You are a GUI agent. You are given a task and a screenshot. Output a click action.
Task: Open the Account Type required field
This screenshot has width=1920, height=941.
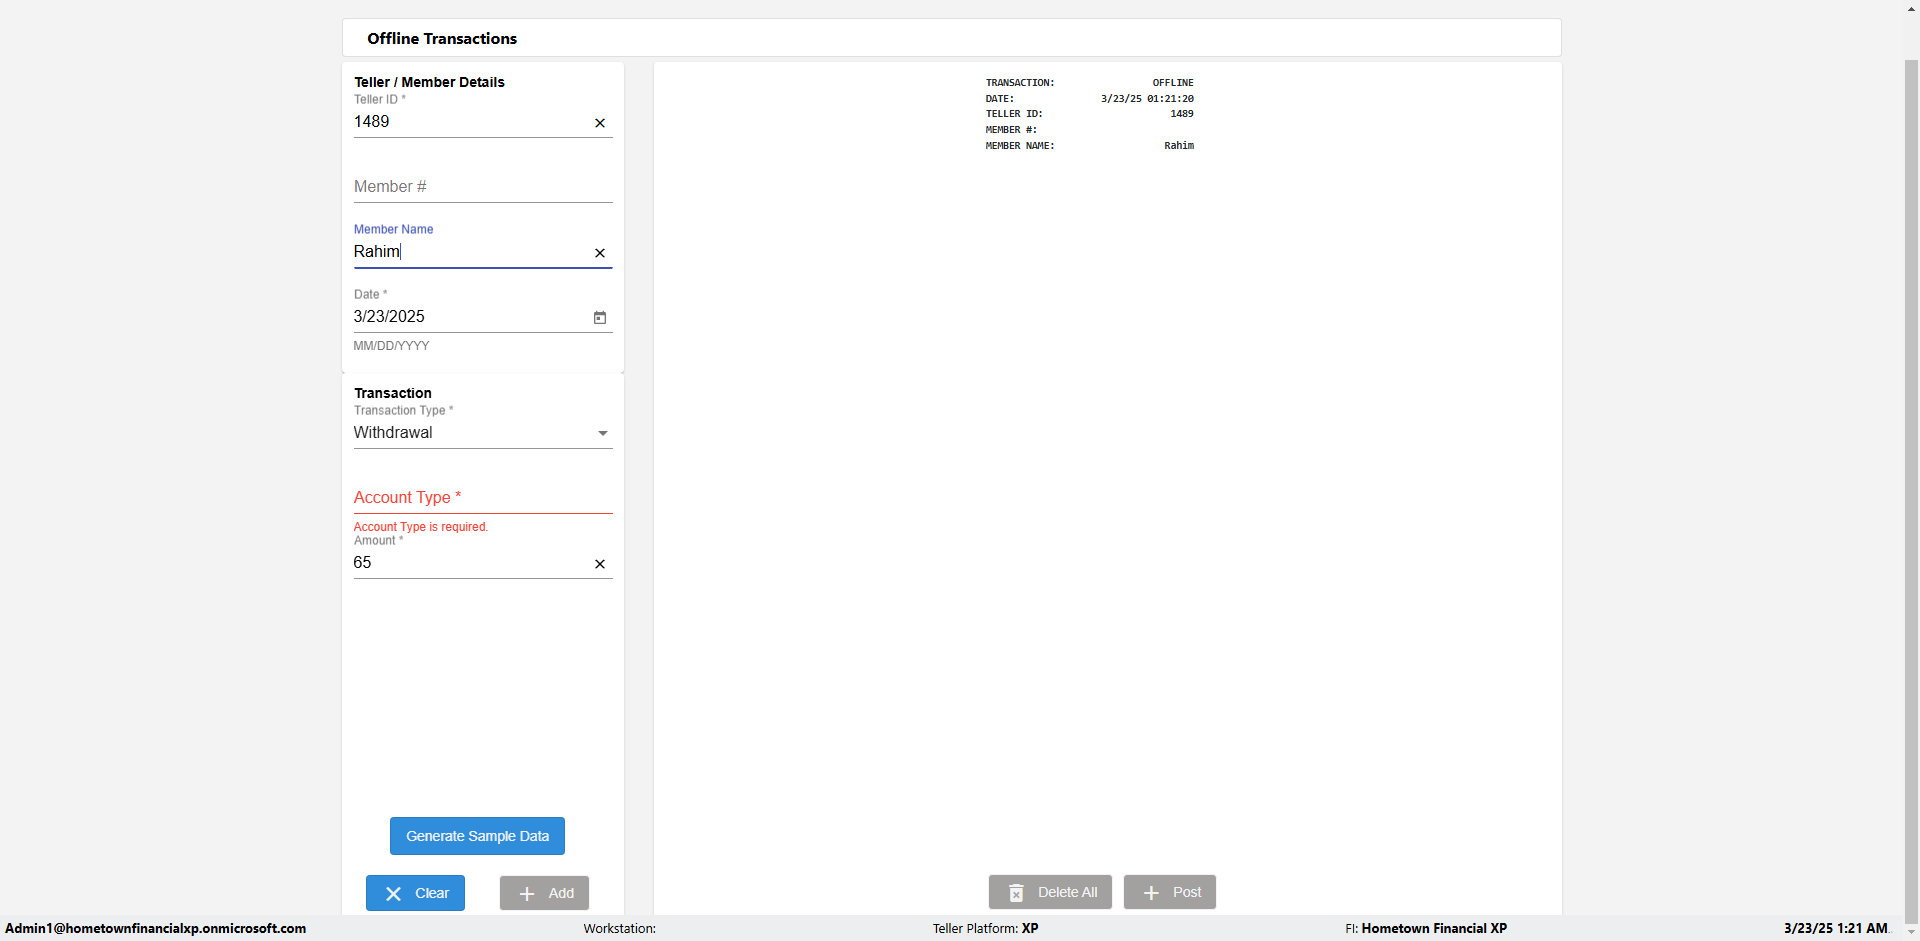483,498
